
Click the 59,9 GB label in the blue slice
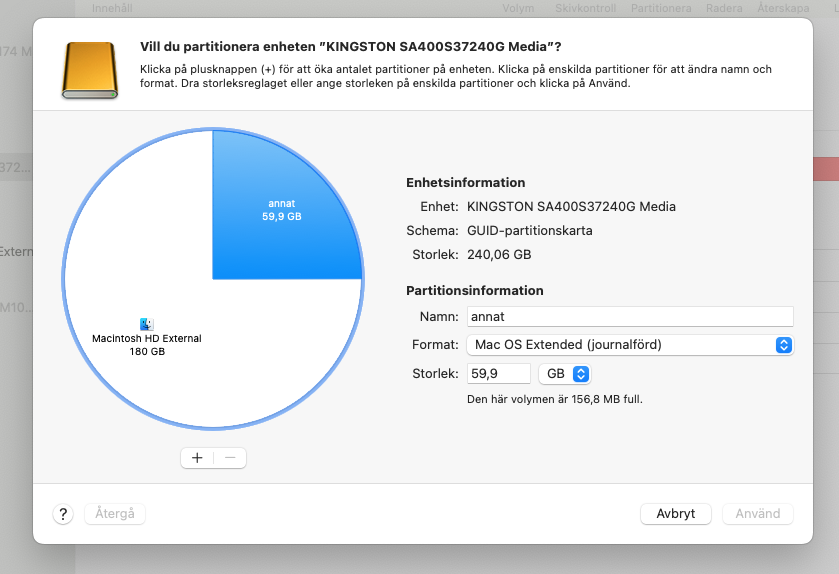[282, 217]
